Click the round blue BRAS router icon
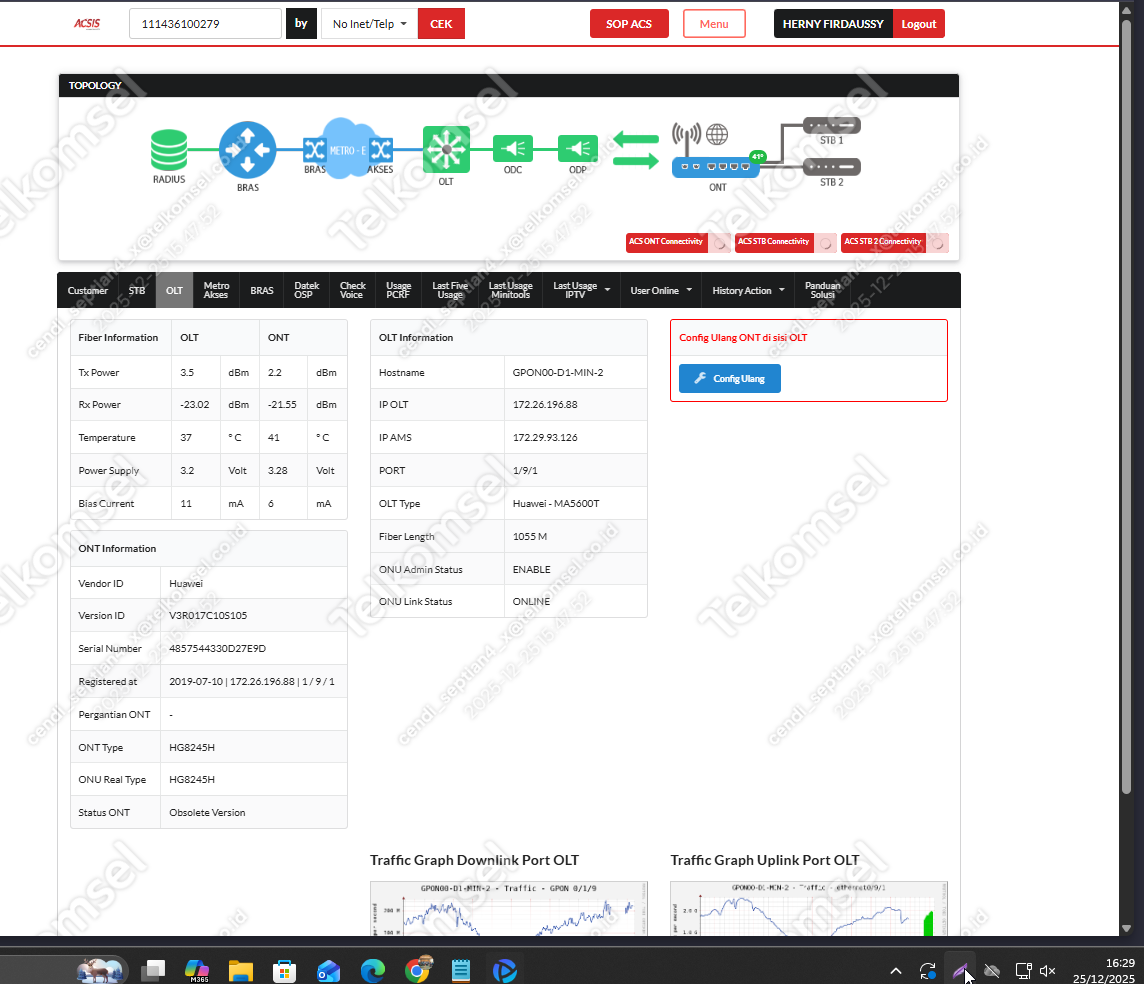This screenshot has width=1144, height=984. click(x=247, y=150)
